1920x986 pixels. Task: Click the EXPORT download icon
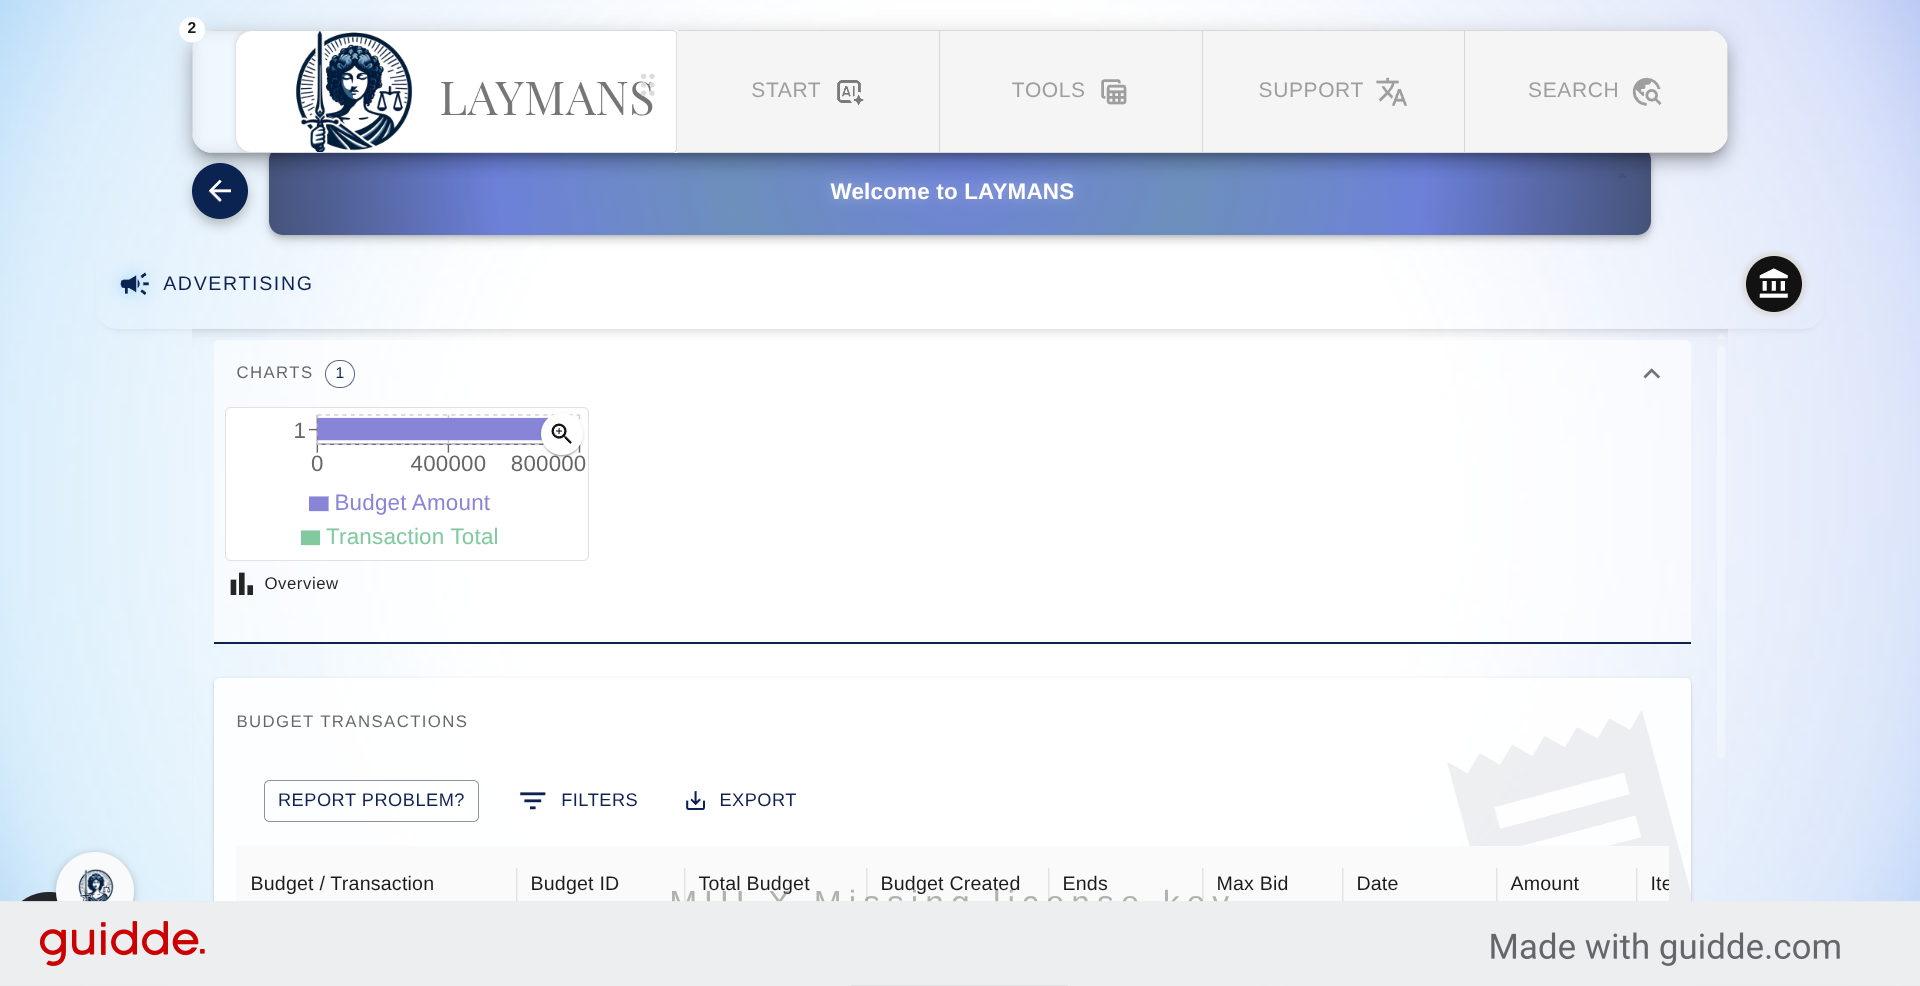696,800
